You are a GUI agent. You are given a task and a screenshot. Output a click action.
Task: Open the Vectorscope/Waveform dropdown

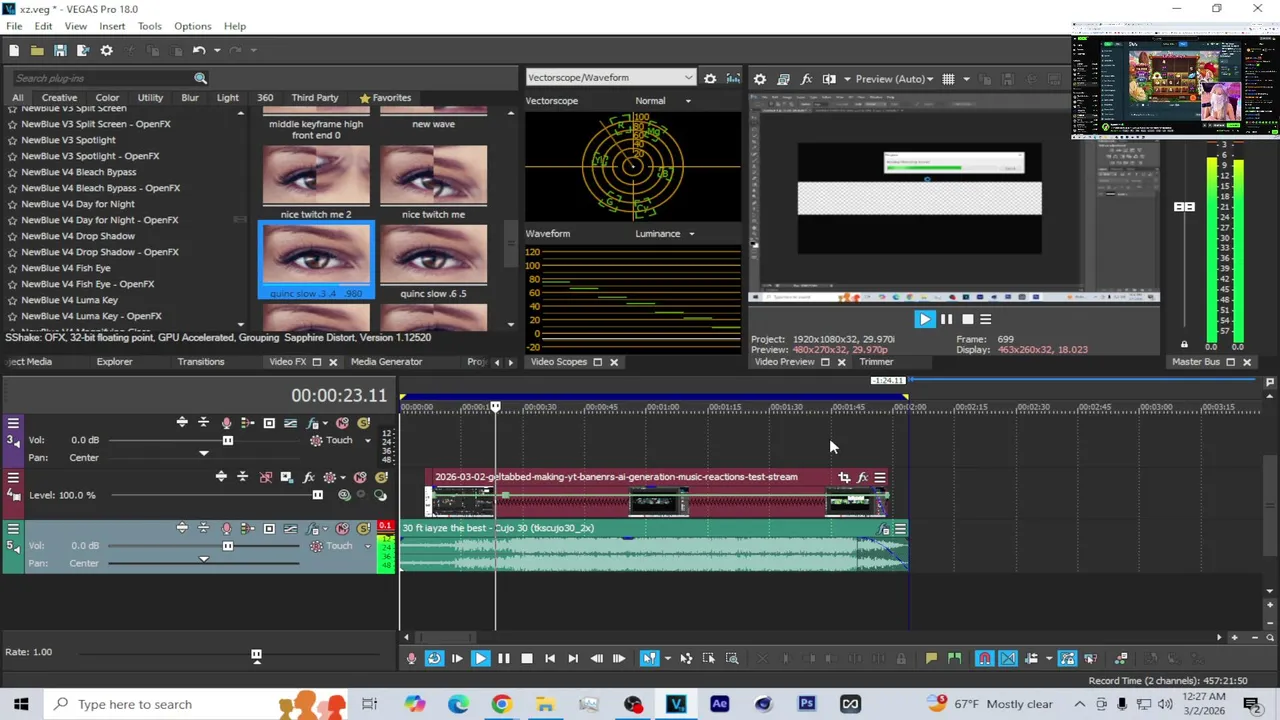pos(610,78)
